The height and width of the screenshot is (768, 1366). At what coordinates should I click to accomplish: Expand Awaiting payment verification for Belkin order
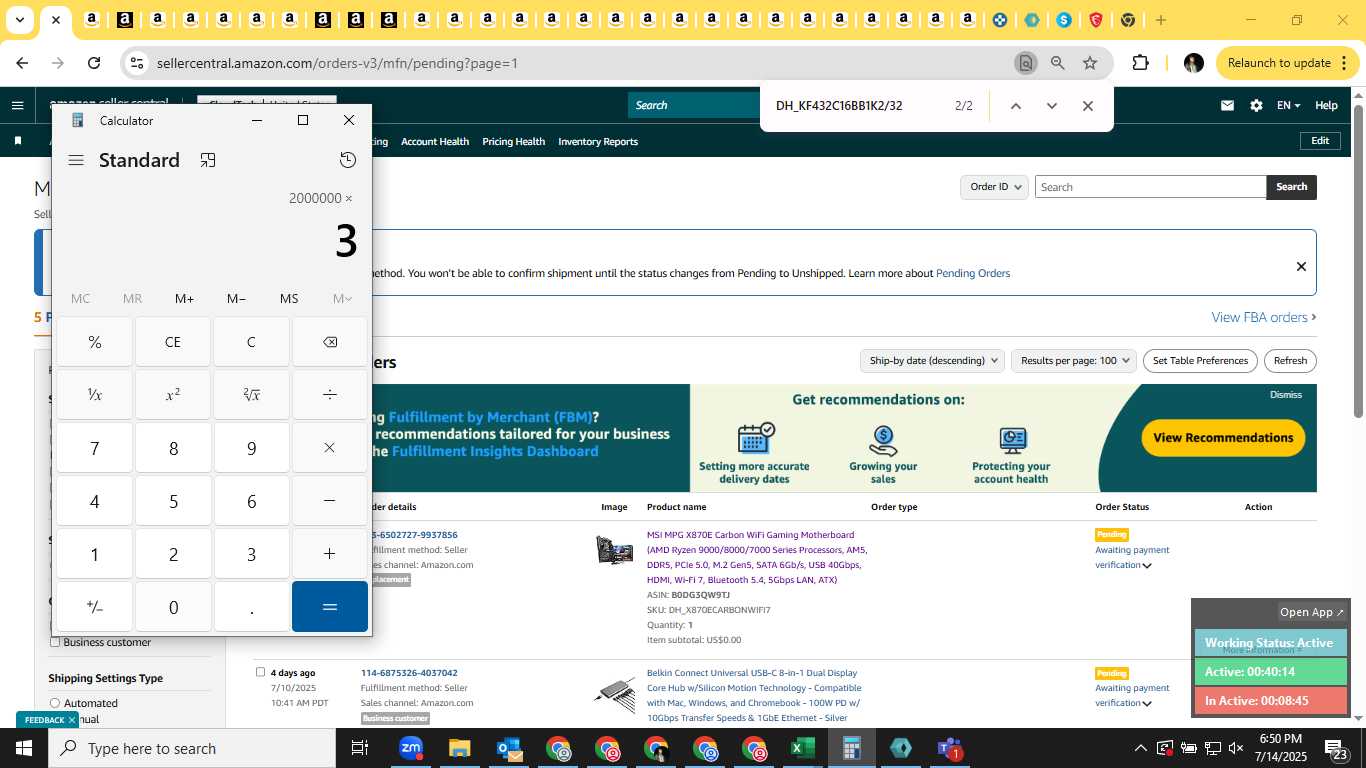pos(1147,704)
